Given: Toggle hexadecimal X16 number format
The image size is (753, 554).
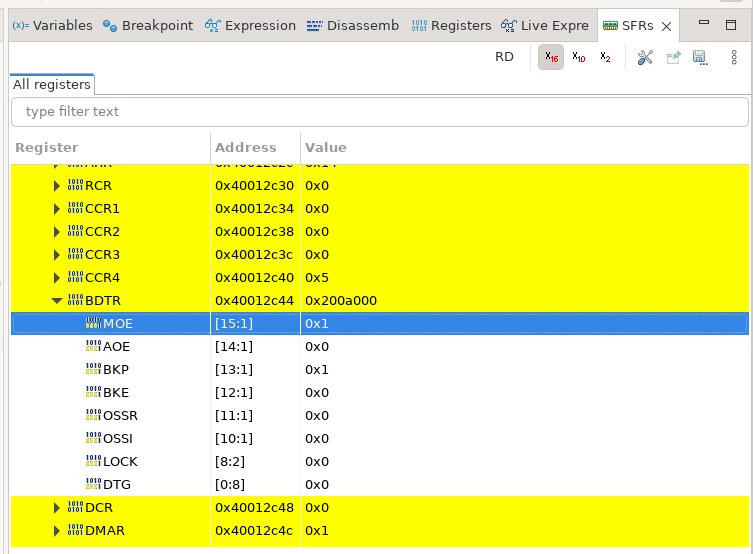Looking at the screenshot, I should coord(551,57).
